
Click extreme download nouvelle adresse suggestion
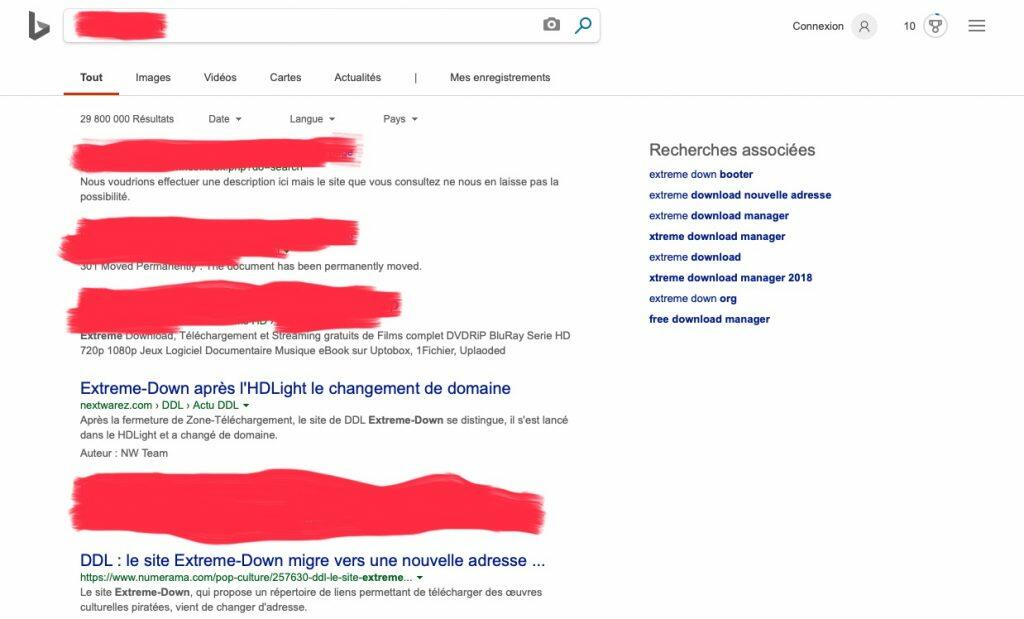point(740,195)
